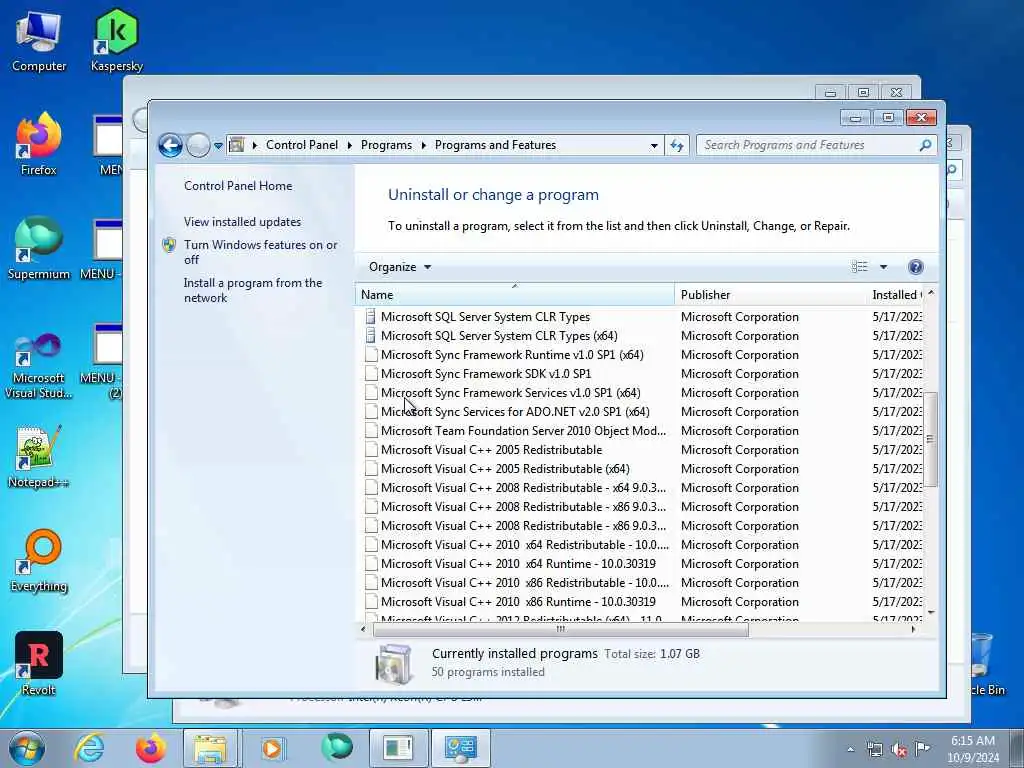Launch the Supermium browser desktop shortcut
The width and height of the screenshot is (1024, 768).
(39, 248)
